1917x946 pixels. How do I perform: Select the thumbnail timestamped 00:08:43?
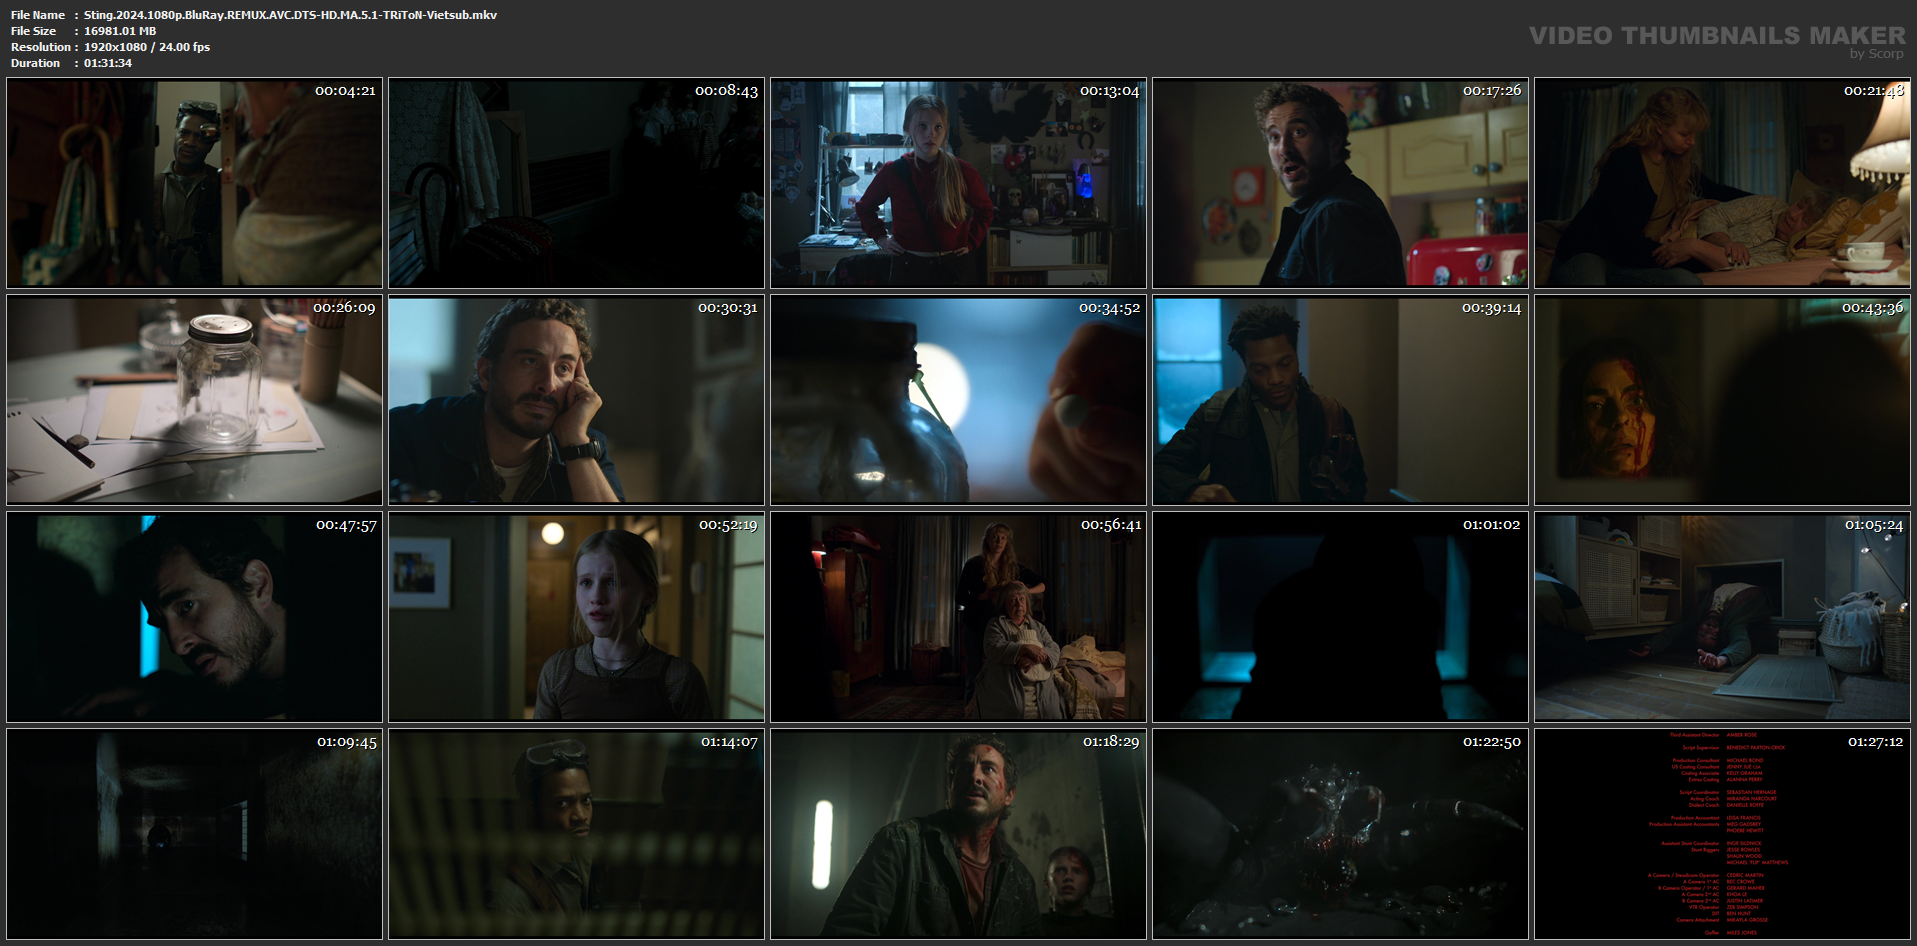click(x=576, y=183)
